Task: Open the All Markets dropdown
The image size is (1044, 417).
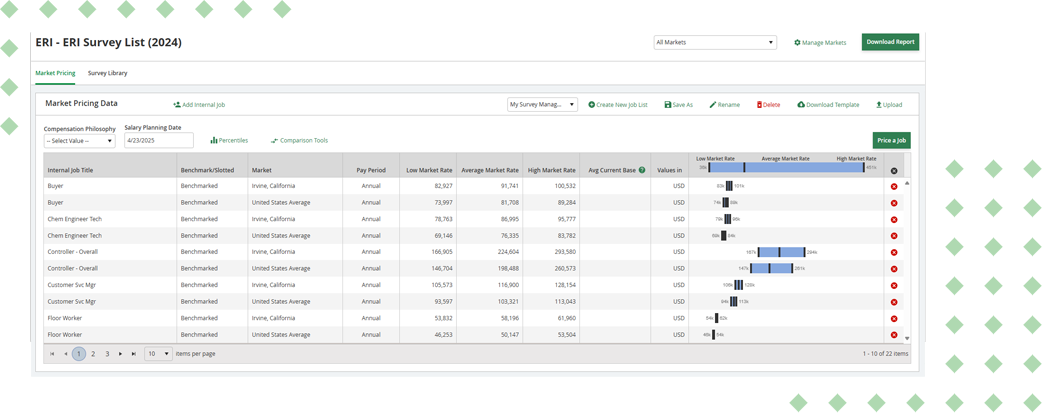Action: 715,42
